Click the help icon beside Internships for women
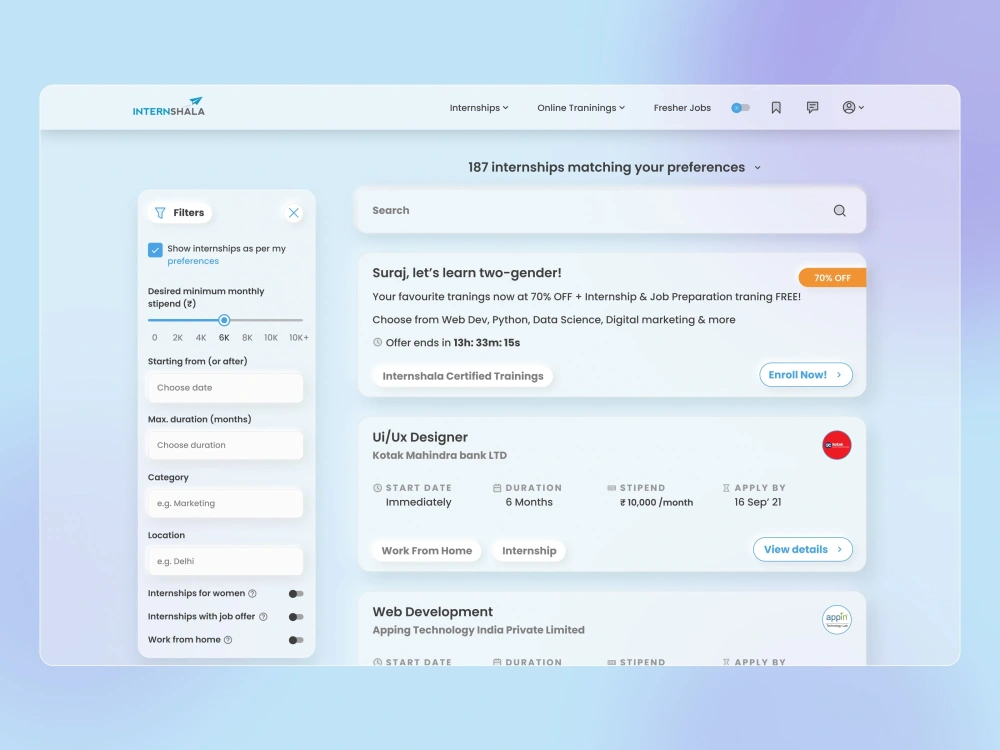The image size is (1000, 750). point(253,594)
